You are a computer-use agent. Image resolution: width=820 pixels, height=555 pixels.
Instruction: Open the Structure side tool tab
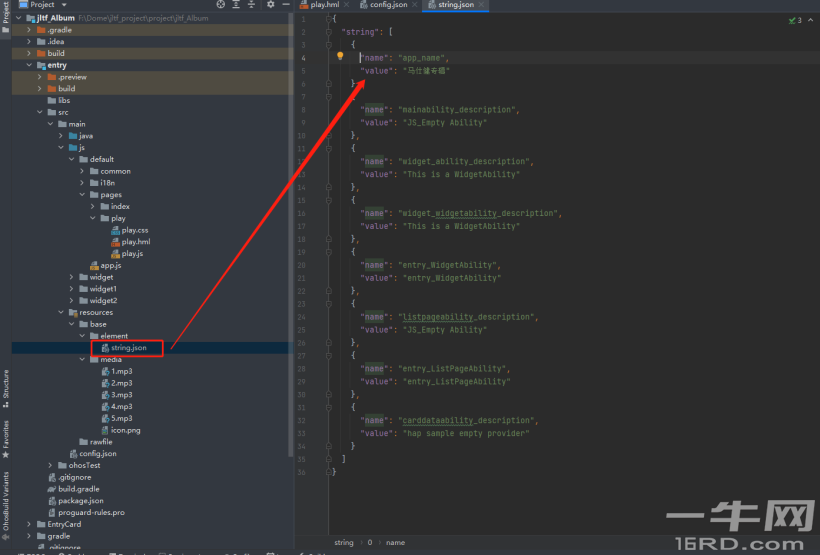(6, 388)
